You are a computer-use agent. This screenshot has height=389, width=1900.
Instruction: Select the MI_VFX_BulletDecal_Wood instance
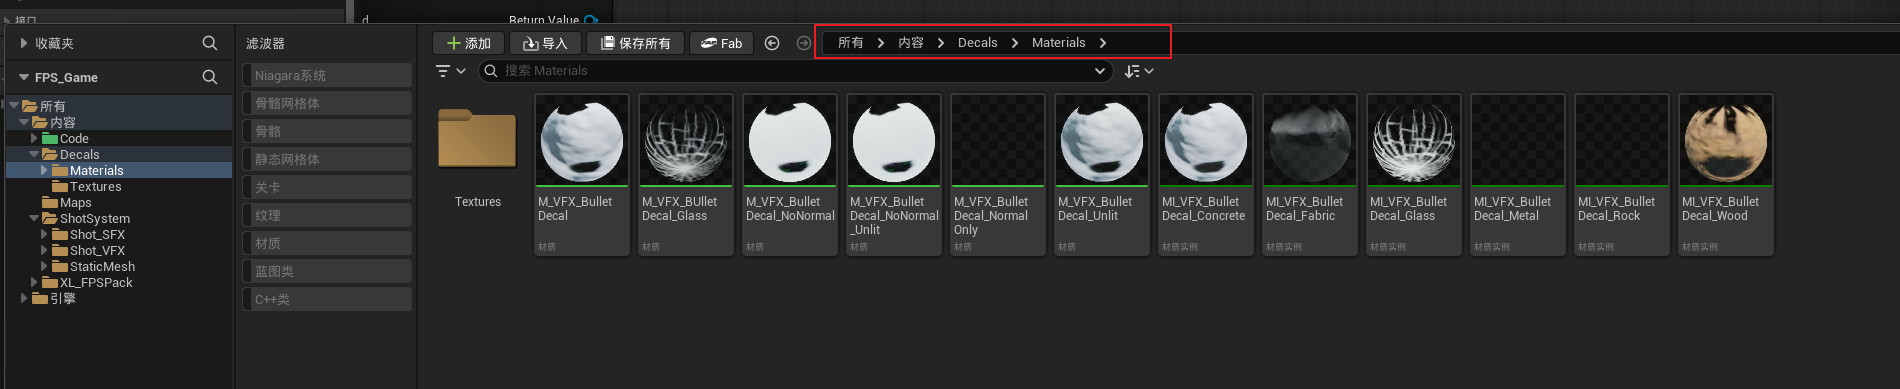(x=1726, y=174)
